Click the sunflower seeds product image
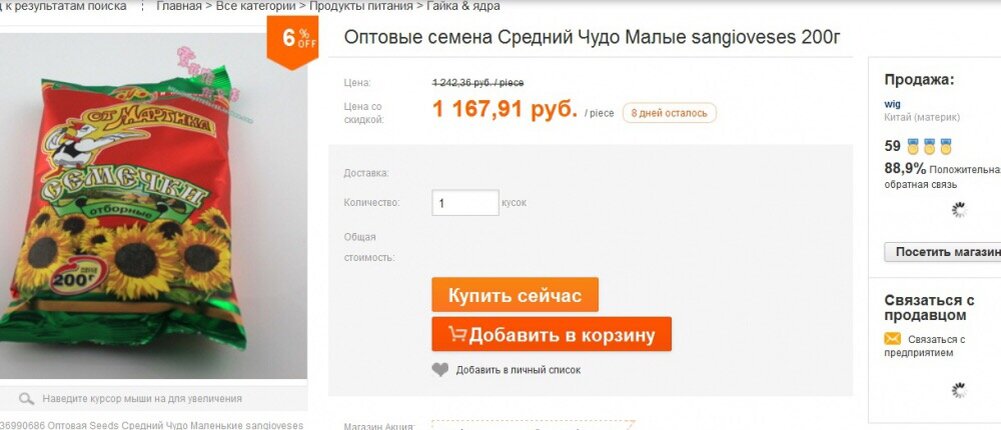Screen dimensions: 1001x430 153,204
